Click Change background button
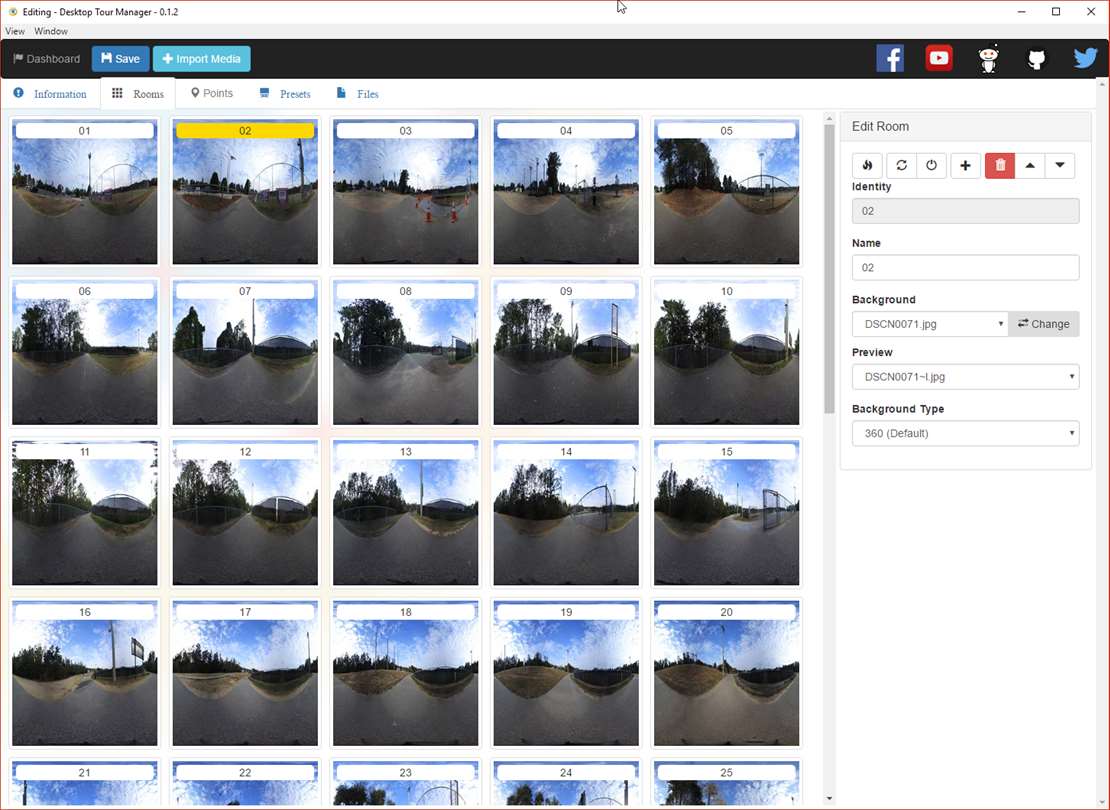This screenshot has height=810, width=1110. pos(1043,324)
